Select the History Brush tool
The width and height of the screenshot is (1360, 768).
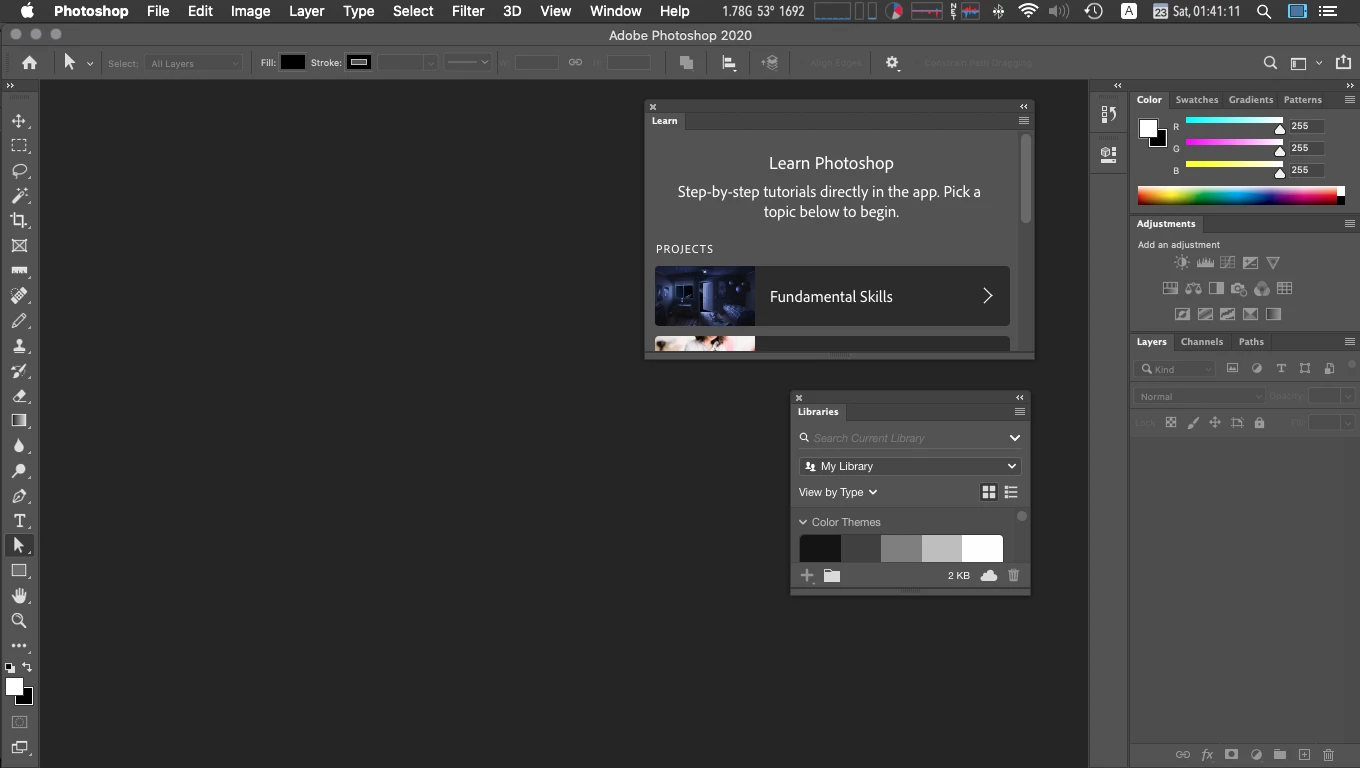pos(19,371)
